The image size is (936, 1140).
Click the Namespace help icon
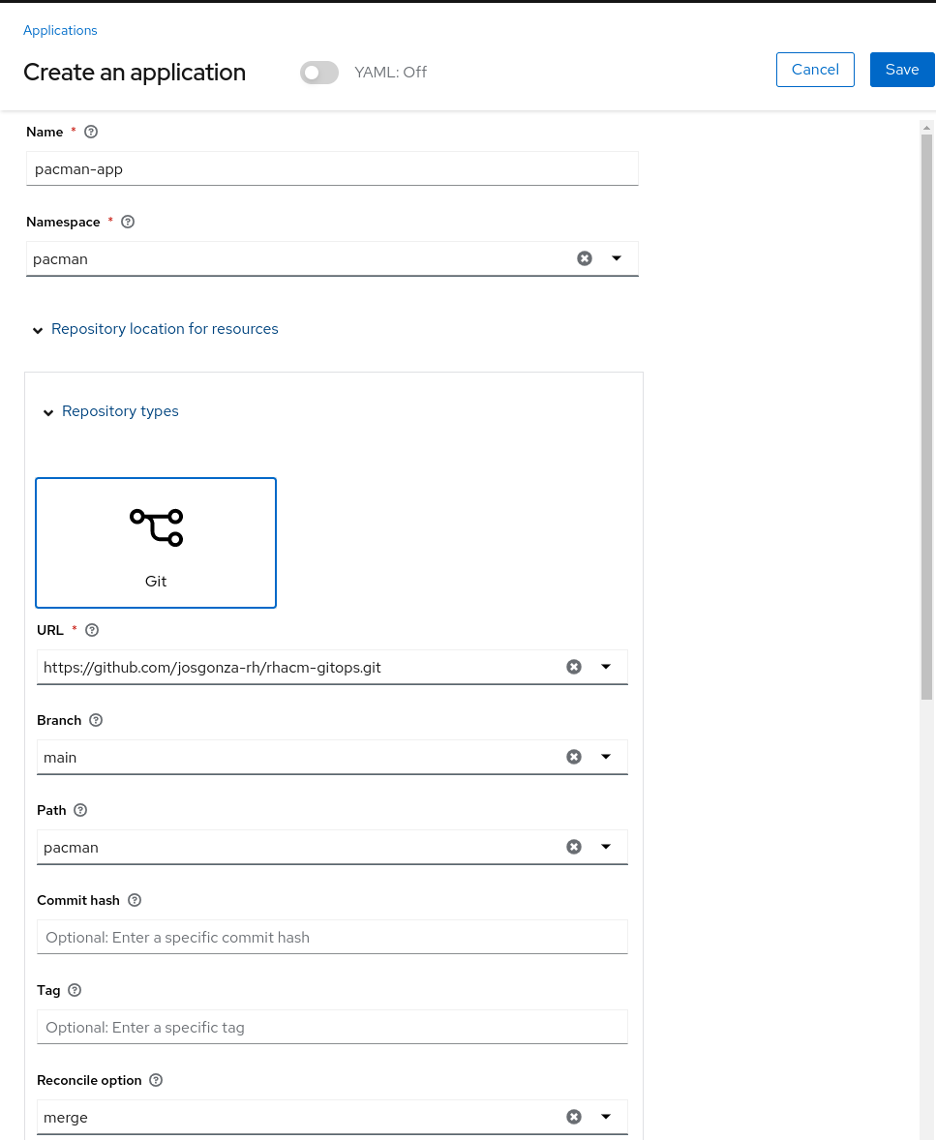click(x=127, y=222)
